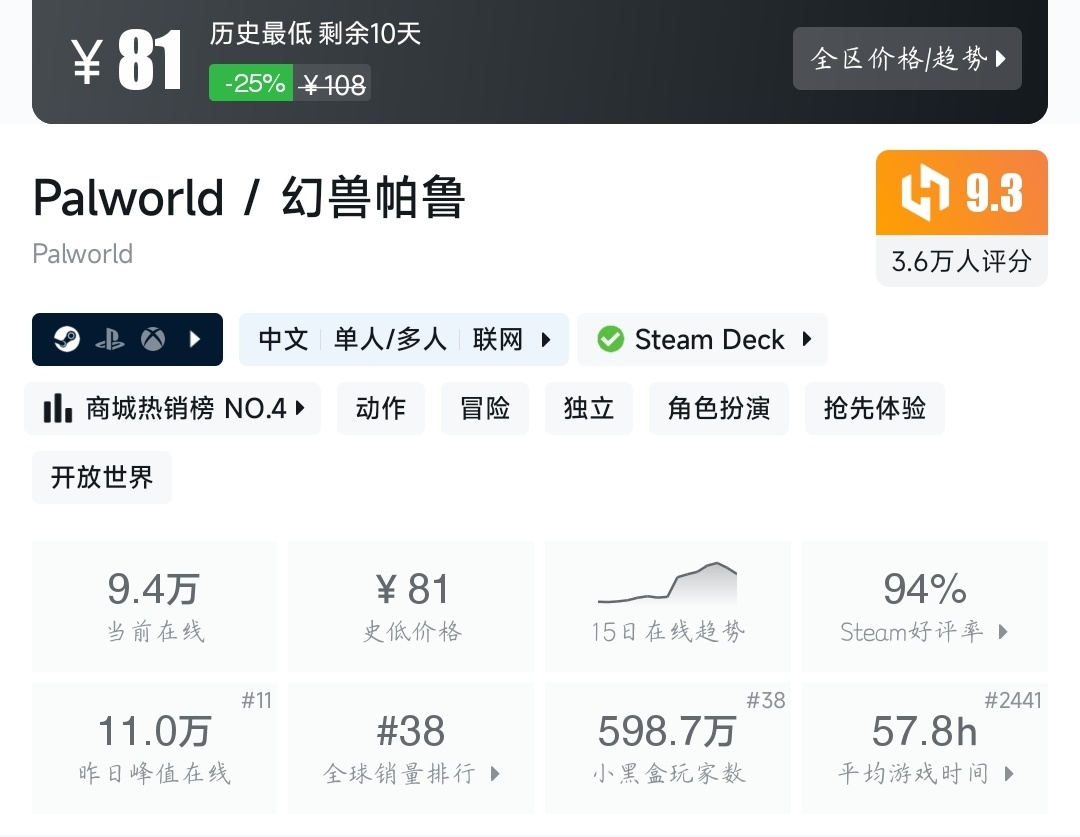Viewport: 1080px width, 837px height.
Task: Expand the Steam Deck arrow
Action: 807,339
